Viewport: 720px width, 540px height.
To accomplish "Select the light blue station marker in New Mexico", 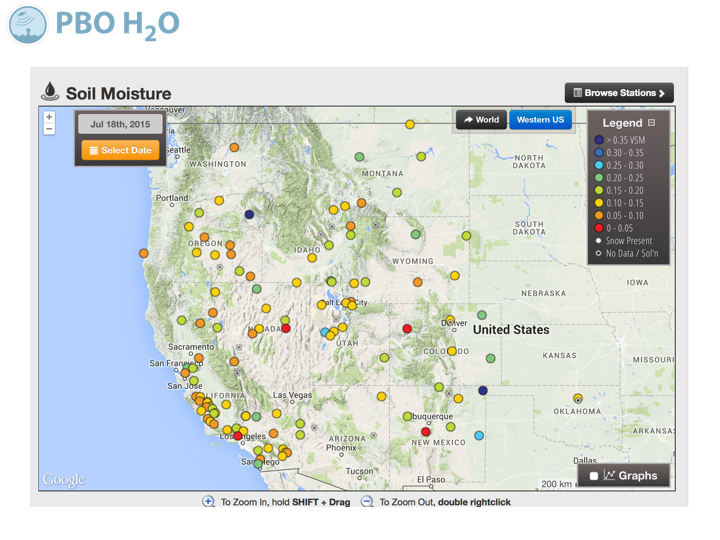I will tap(479, 435).
